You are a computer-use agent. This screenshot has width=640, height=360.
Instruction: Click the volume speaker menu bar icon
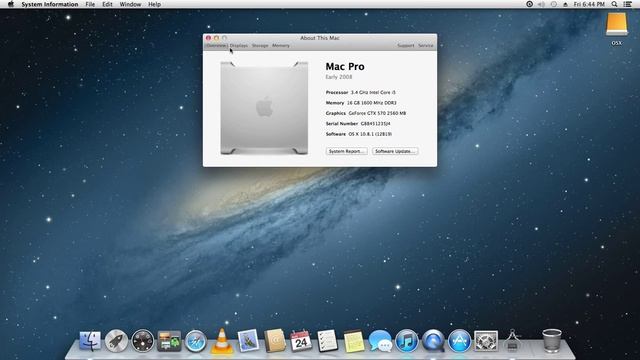(x=542, y=4)
